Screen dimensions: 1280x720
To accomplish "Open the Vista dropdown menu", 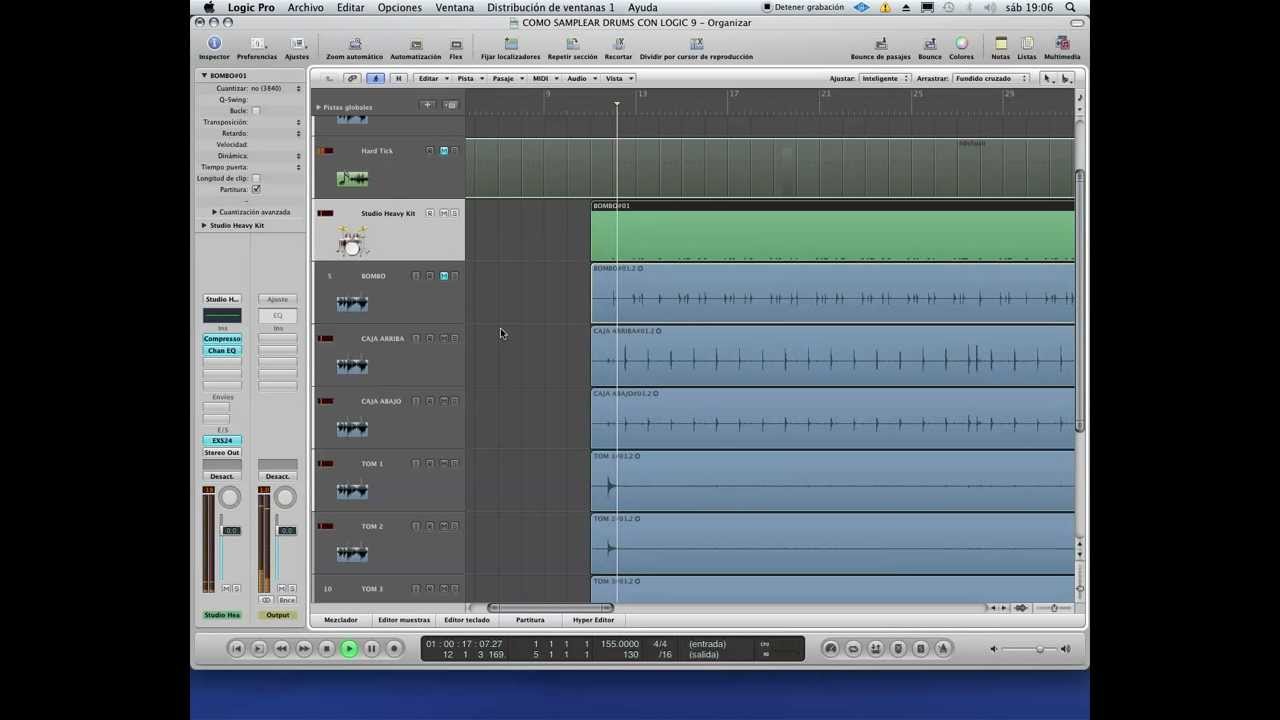I will pyautogui.click(x=618, y=78).
